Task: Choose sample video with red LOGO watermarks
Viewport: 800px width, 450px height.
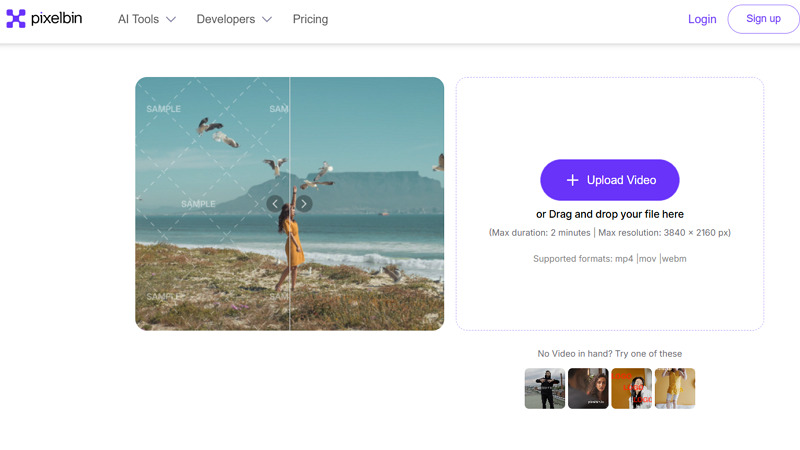Action: (632, 388)
